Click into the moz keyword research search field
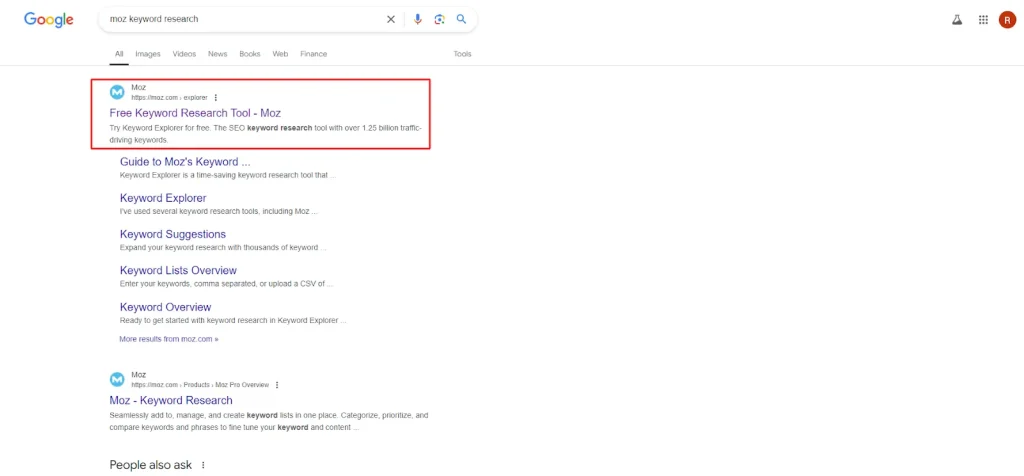 point(245,20)
